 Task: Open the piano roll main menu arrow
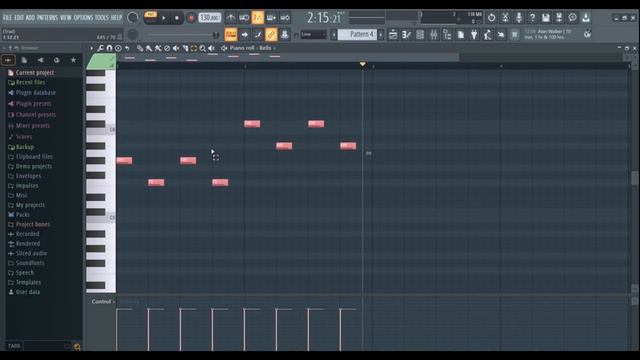pyautogui.click(x=91, y=48)
